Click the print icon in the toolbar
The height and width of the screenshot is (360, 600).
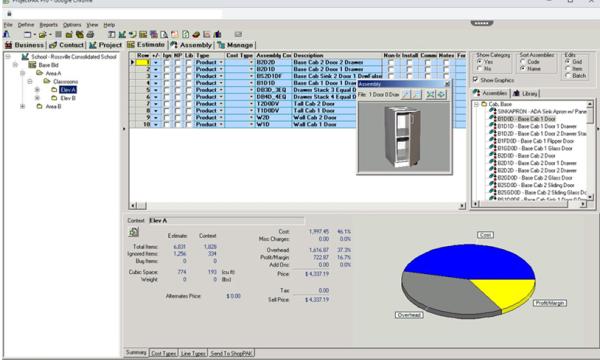[90, 34]
